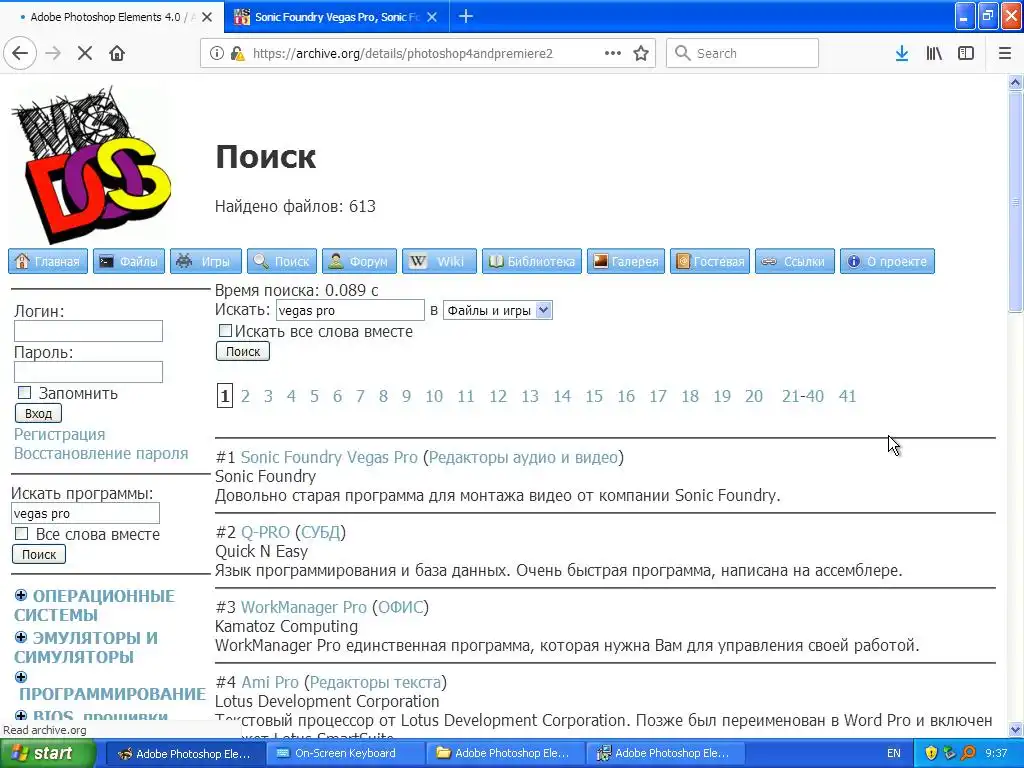Enable Все слова вместе in sidebar
Image resolution: width=1024 pixels, height=768 pixels.
point(22,534)
